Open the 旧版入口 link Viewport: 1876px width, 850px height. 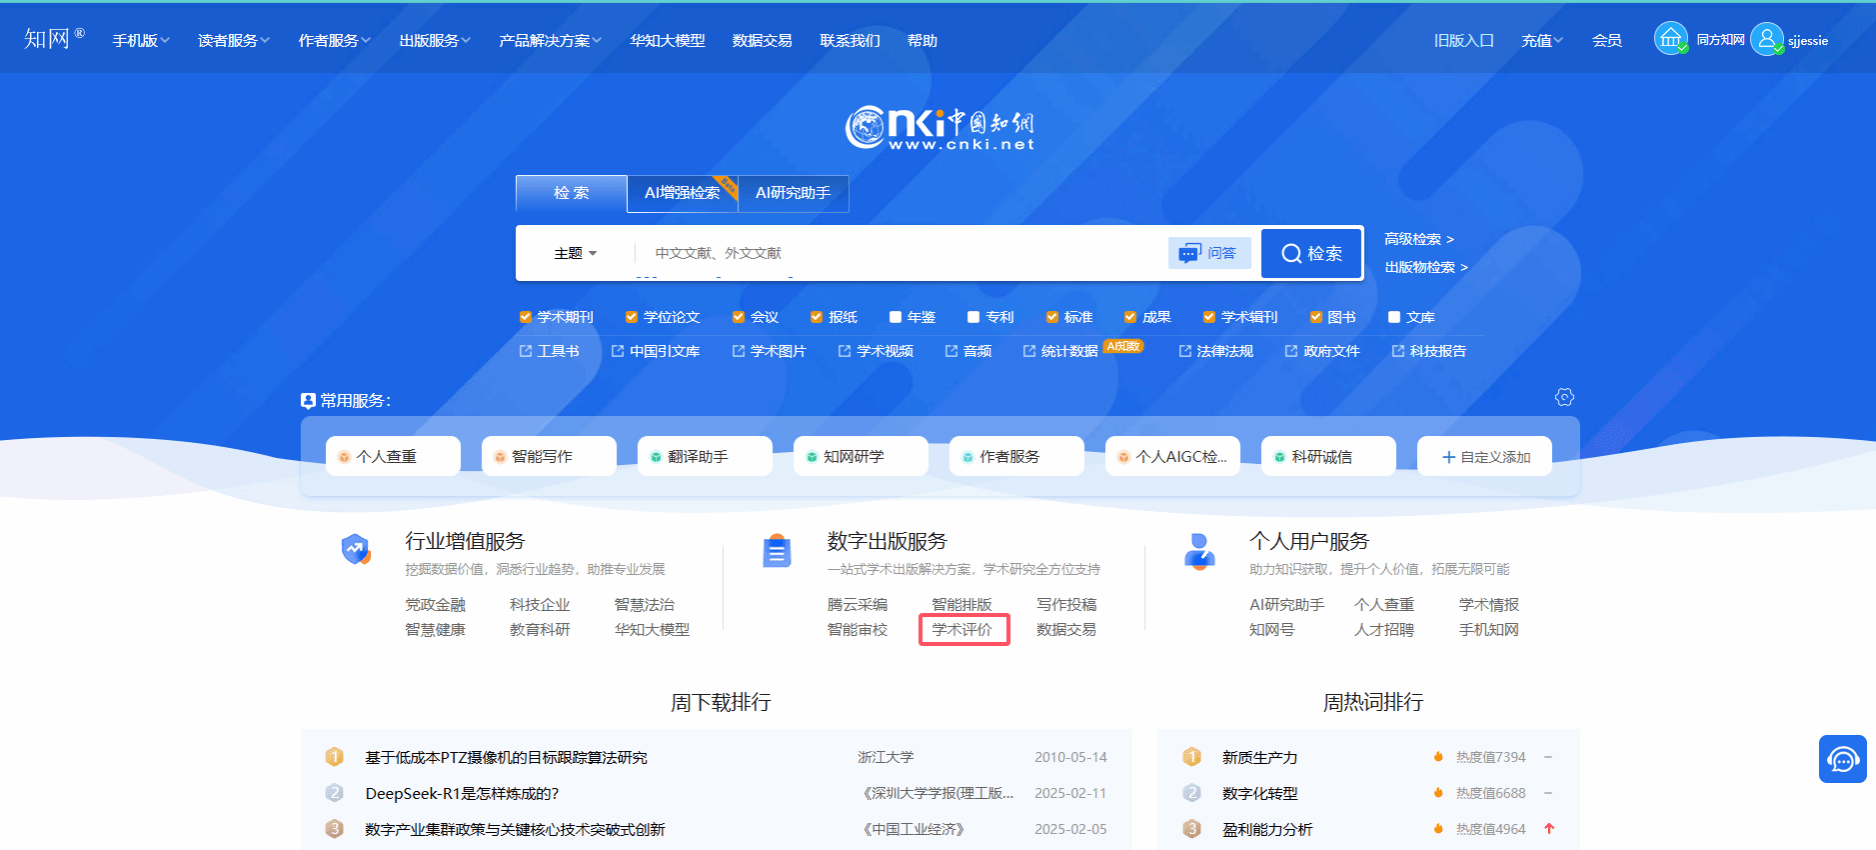(1464, 40)
